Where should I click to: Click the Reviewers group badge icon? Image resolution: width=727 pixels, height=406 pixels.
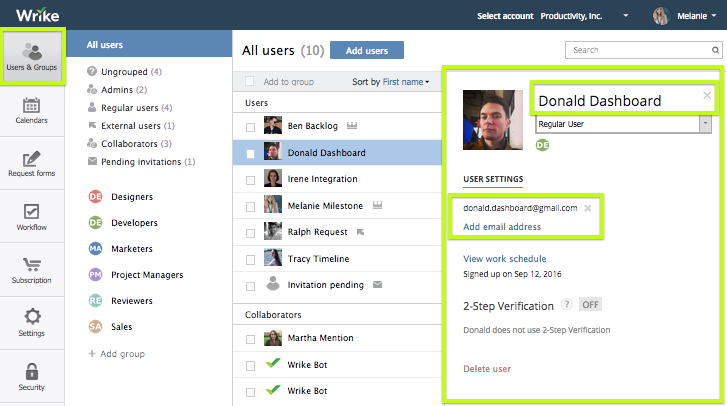point(96,300)
